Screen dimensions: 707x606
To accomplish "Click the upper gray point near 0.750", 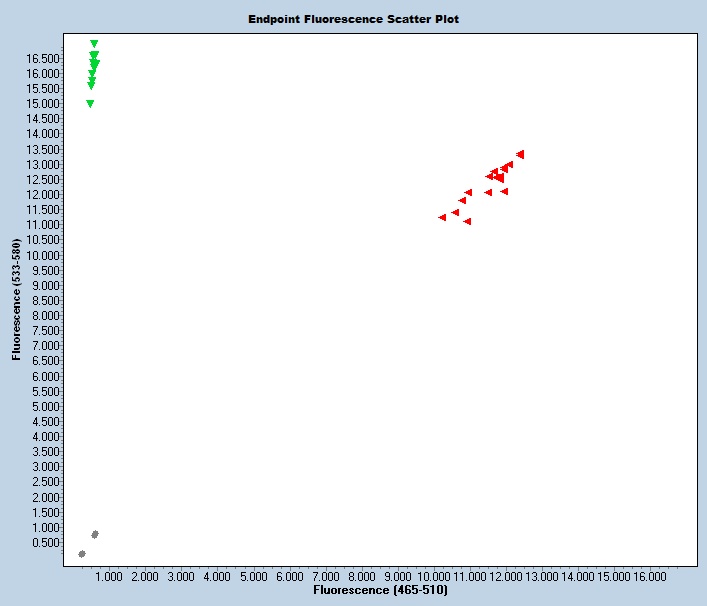I will point(95,534).
